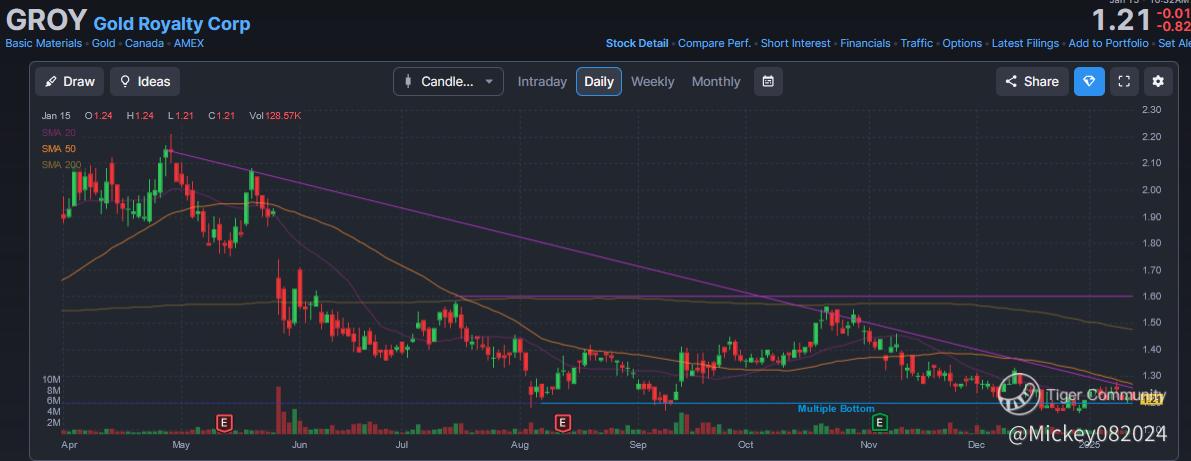Switch to Monthly timeframe
The height and width of the screenshot is (461, 1191).
coord(716,81)
